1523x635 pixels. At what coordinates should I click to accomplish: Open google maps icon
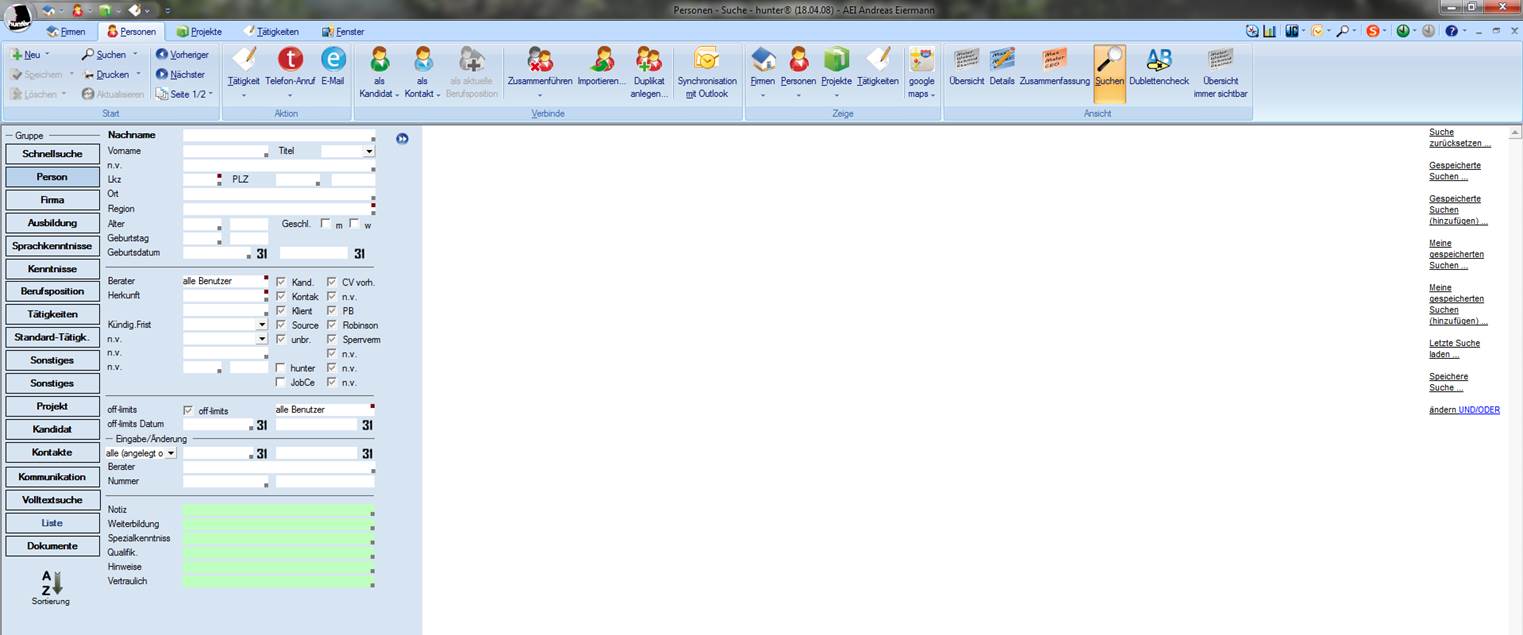pyautogui.click(x=921, y=61)
